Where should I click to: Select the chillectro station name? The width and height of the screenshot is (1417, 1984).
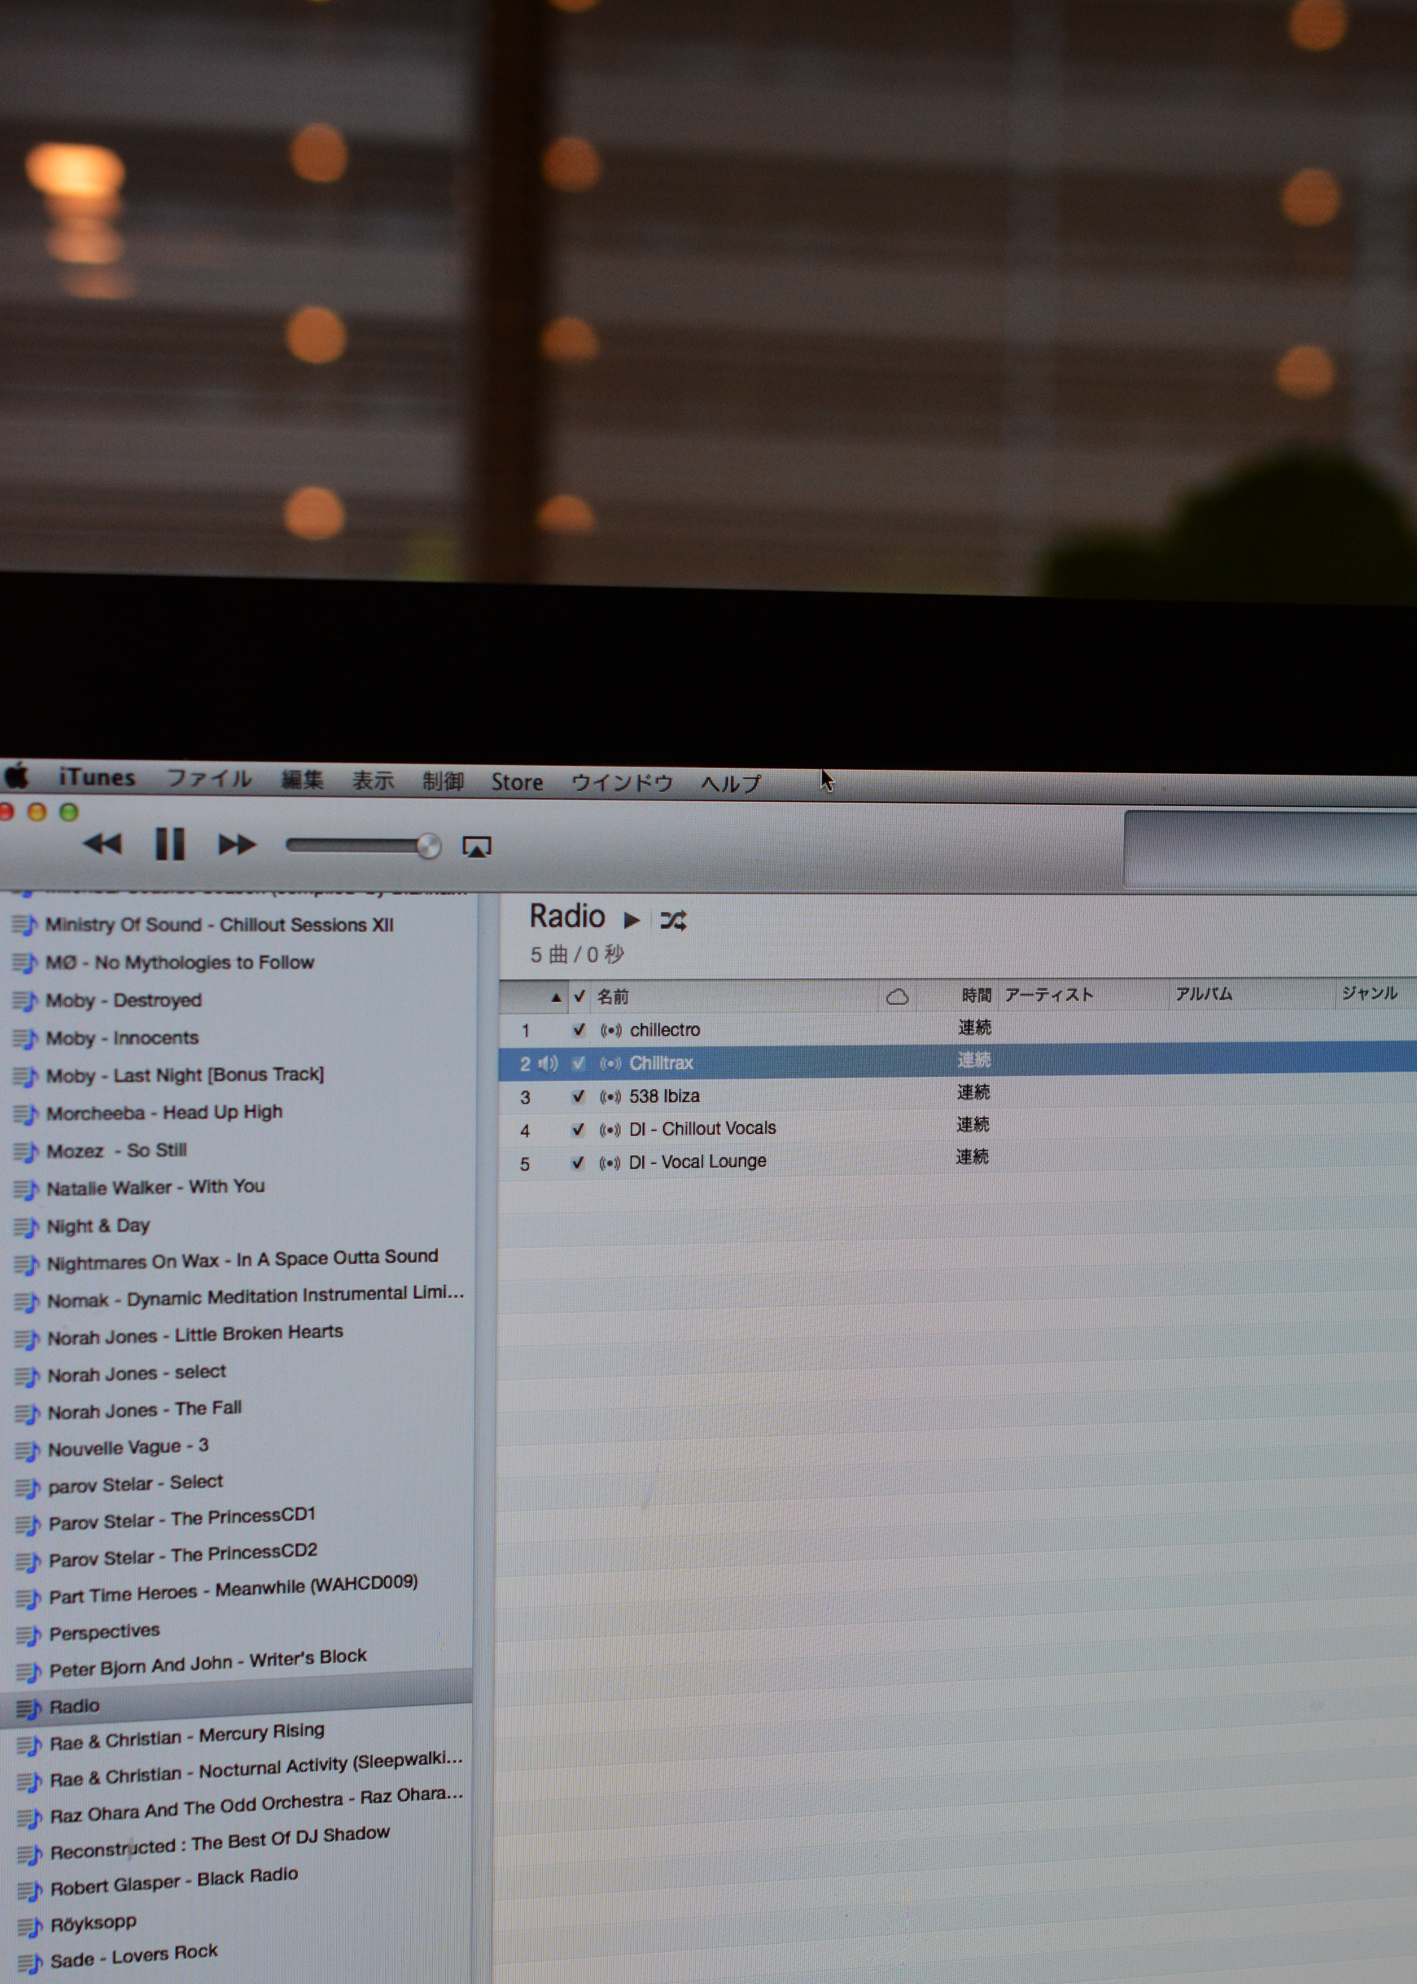[665, 1029]
